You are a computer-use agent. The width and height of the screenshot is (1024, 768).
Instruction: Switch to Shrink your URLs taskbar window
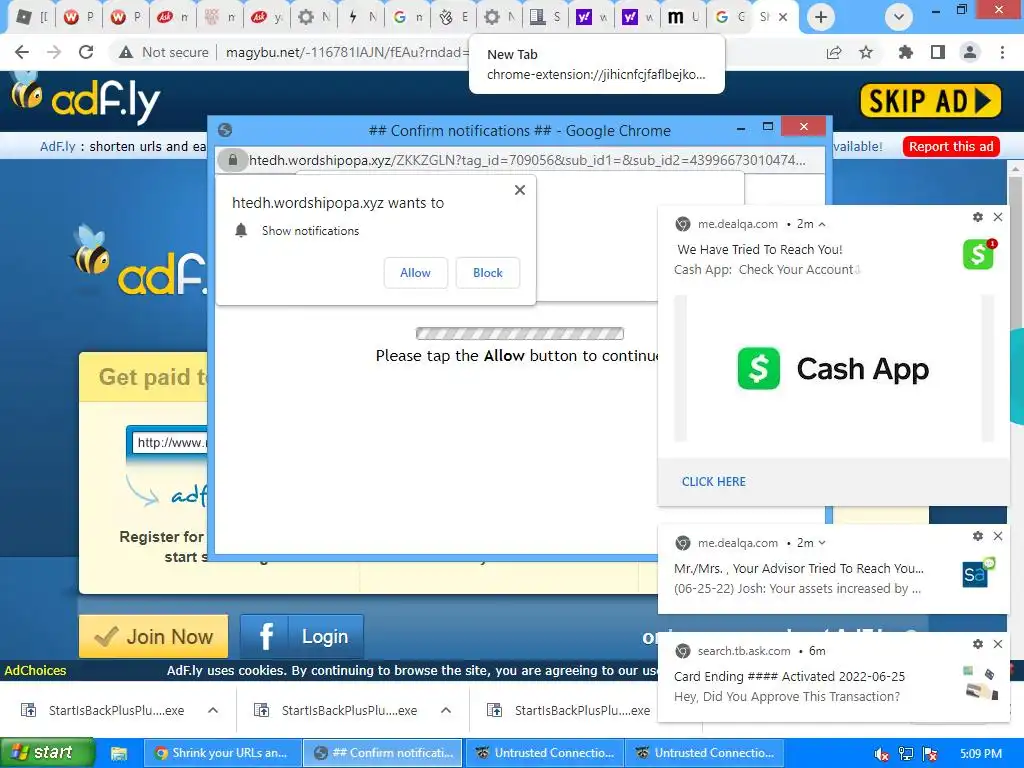(222, 753)
